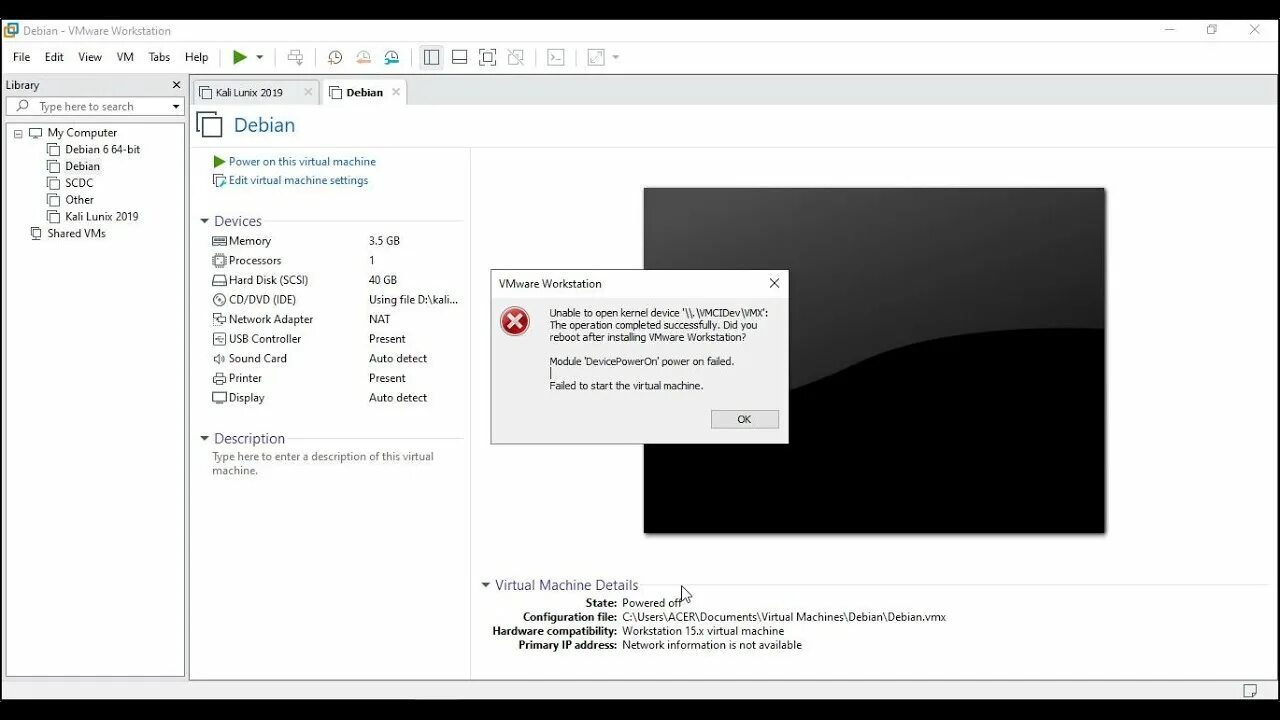Screen dimensions: 1280x720
Task: Click the Printer device row
Action: click(x=335, y=378)
